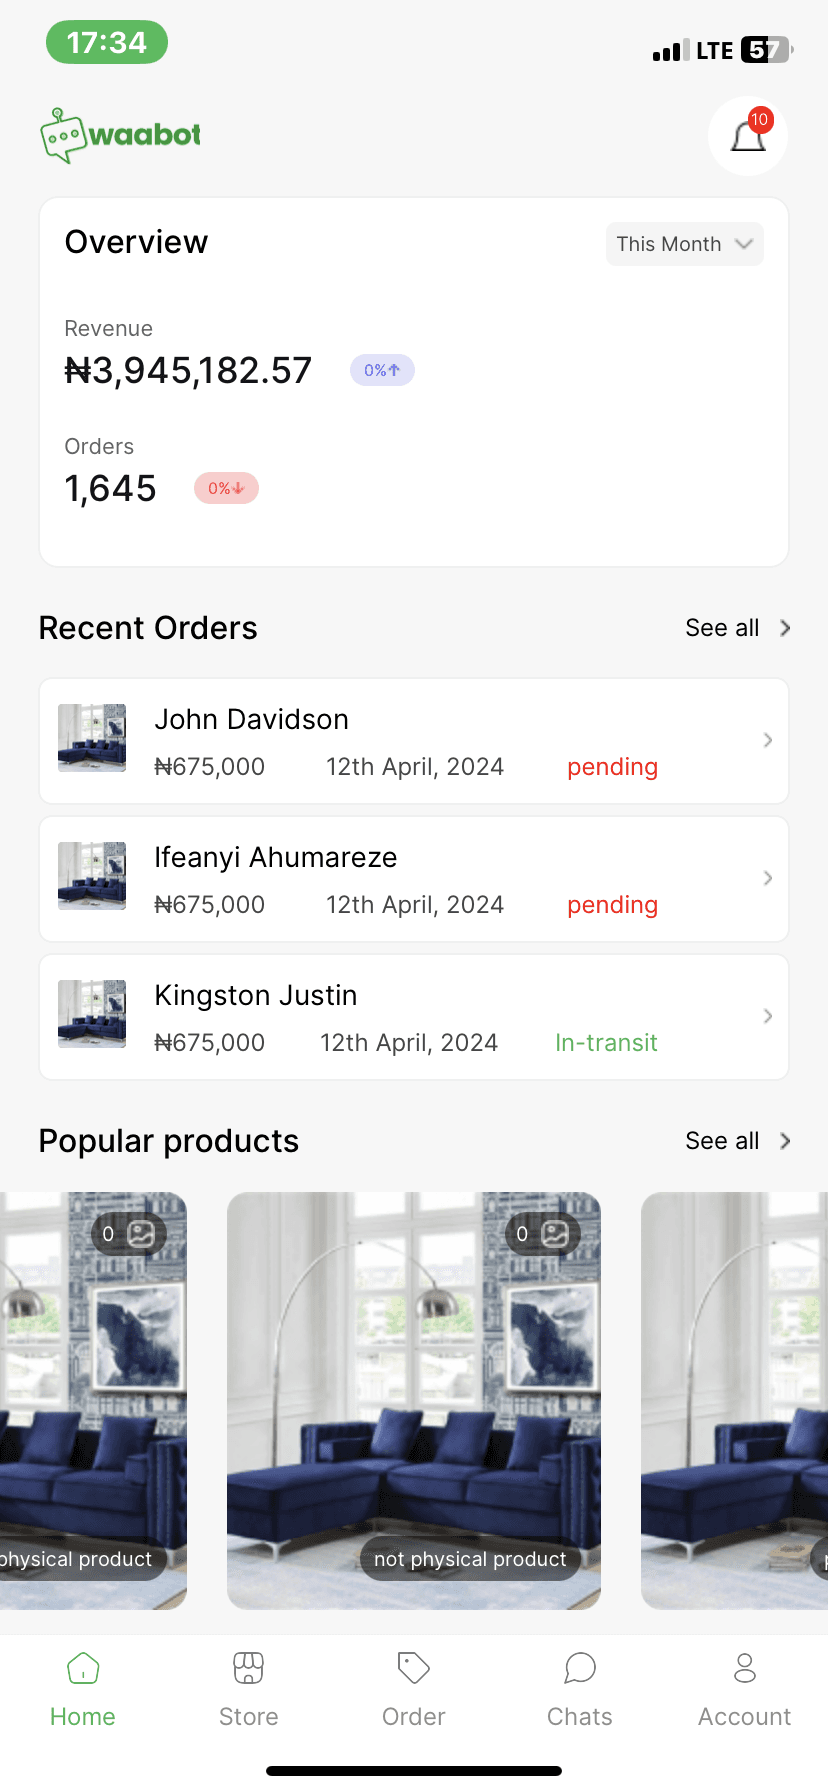Viewport: 828px width, 1792px height.
Task: See all recent orders
Action: point(738,628)
